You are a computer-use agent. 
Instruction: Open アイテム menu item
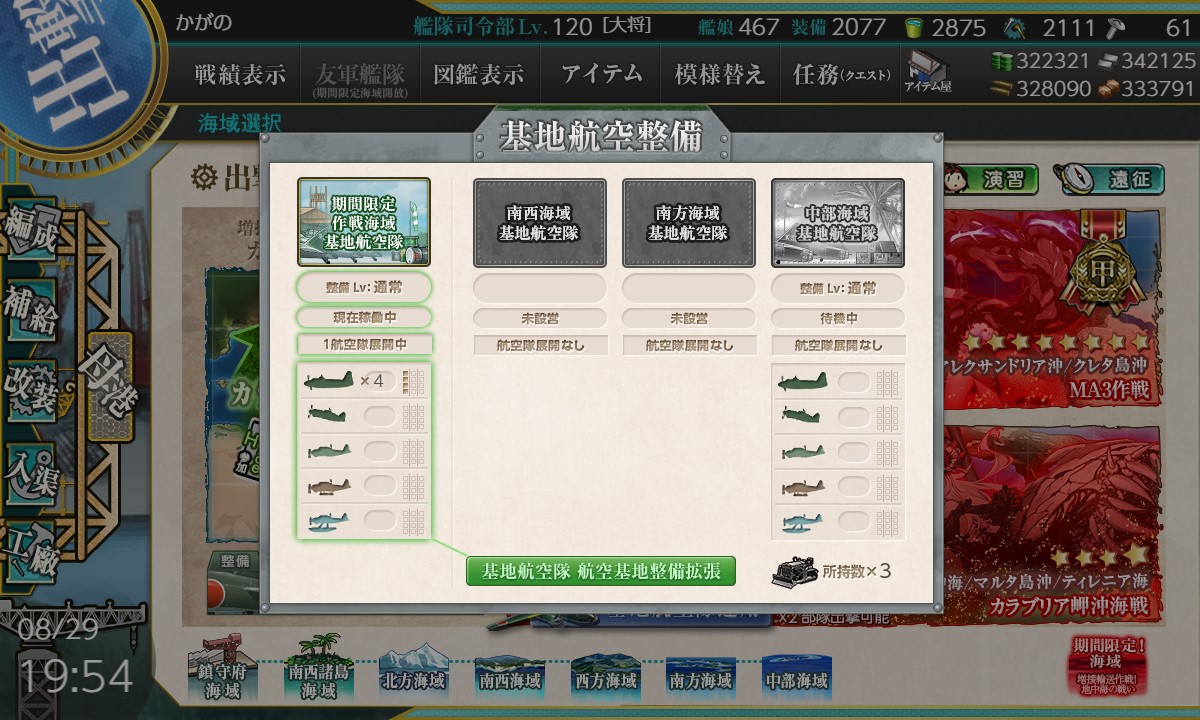[x=601, y=75]
